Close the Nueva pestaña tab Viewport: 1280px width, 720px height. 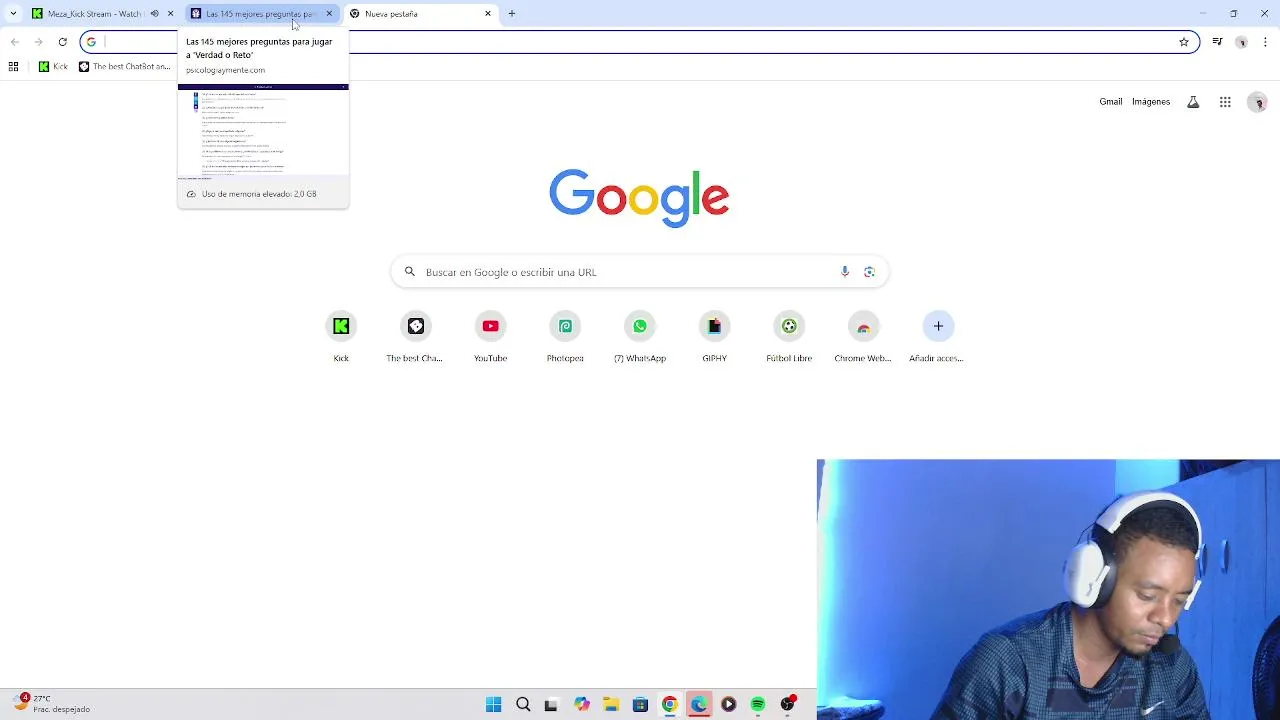coord(488,14)
